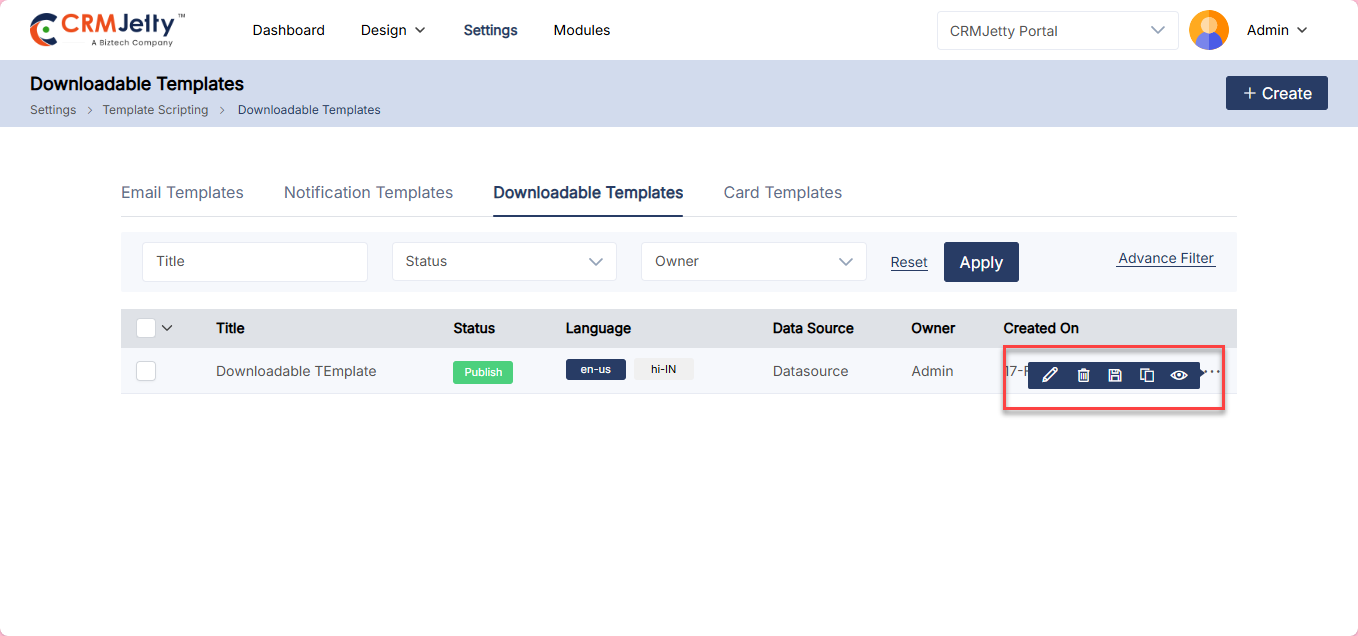
Task: Click into the Title filter field
Action: [254, 261]
